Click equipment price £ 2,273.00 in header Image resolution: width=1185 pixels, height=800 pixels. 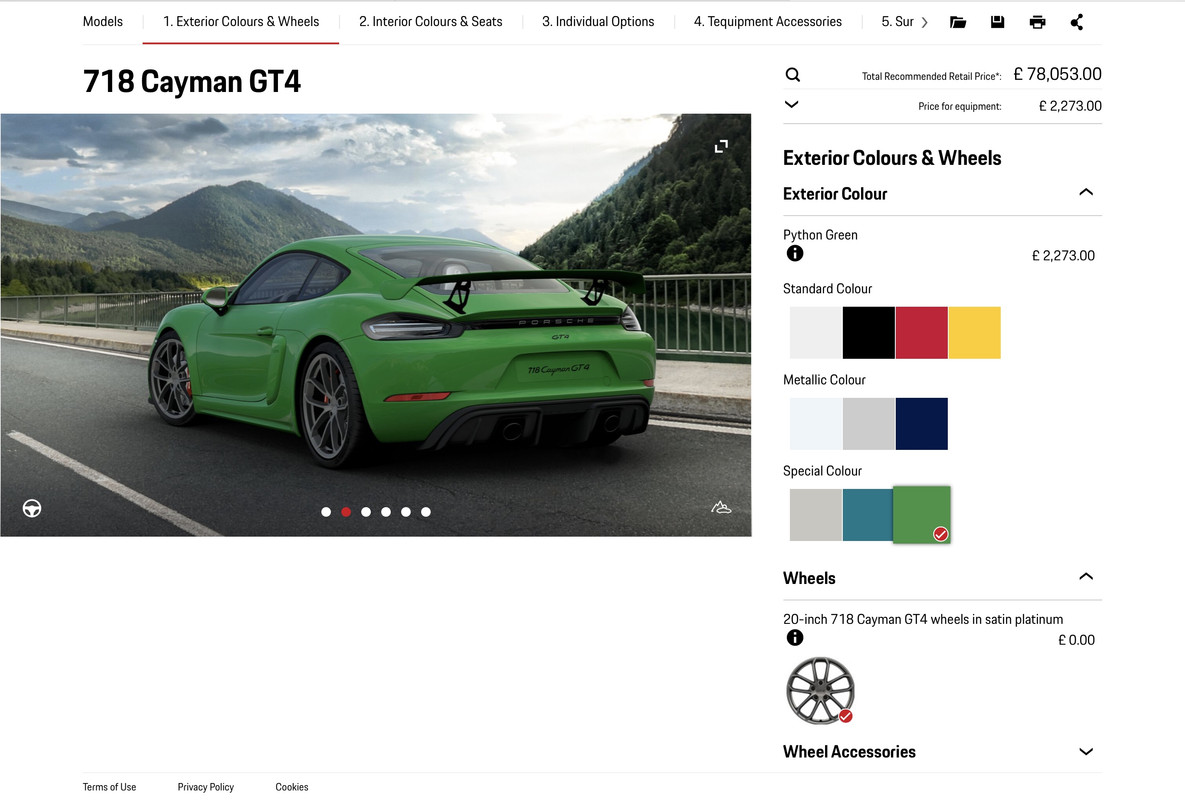1070,106
